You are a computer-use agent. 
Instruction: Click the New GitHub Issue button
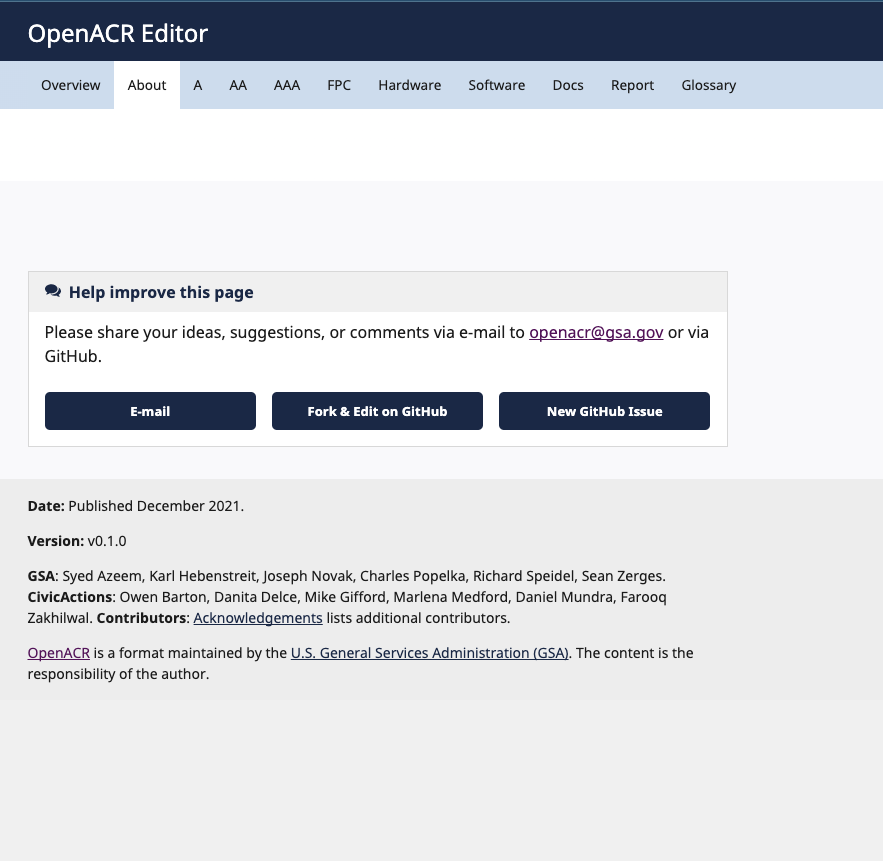tap(604, 411)
